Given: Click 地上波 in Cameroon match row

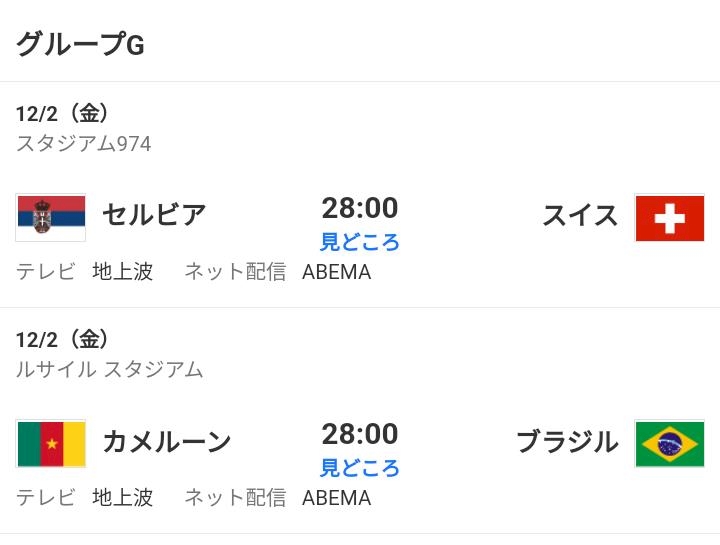Looking at the screenshot, I should tap(123, 498).
